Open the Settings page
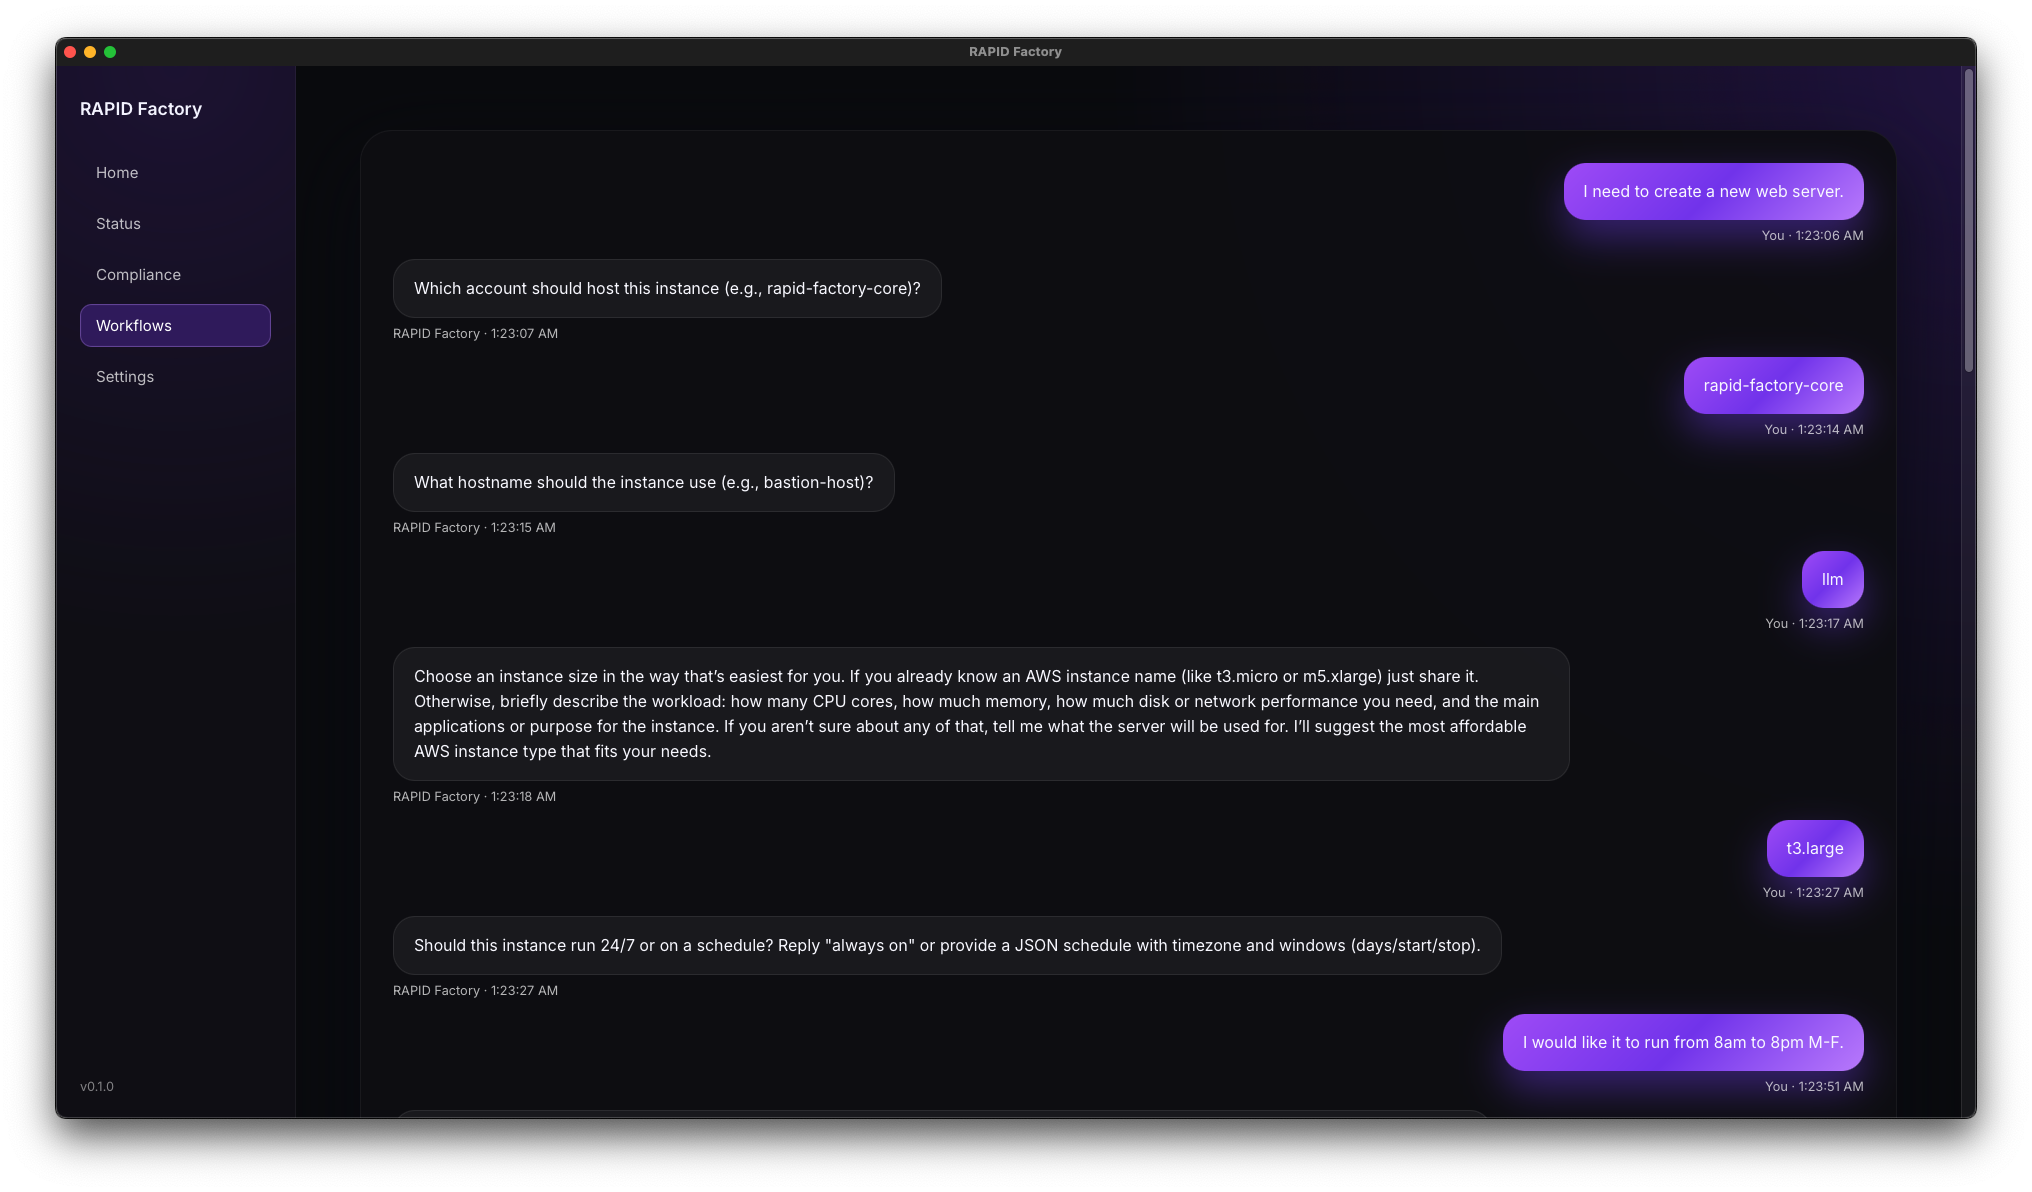Image resolution: width=2032 pixels, height=1192 pixels. (x=124, y=376)
